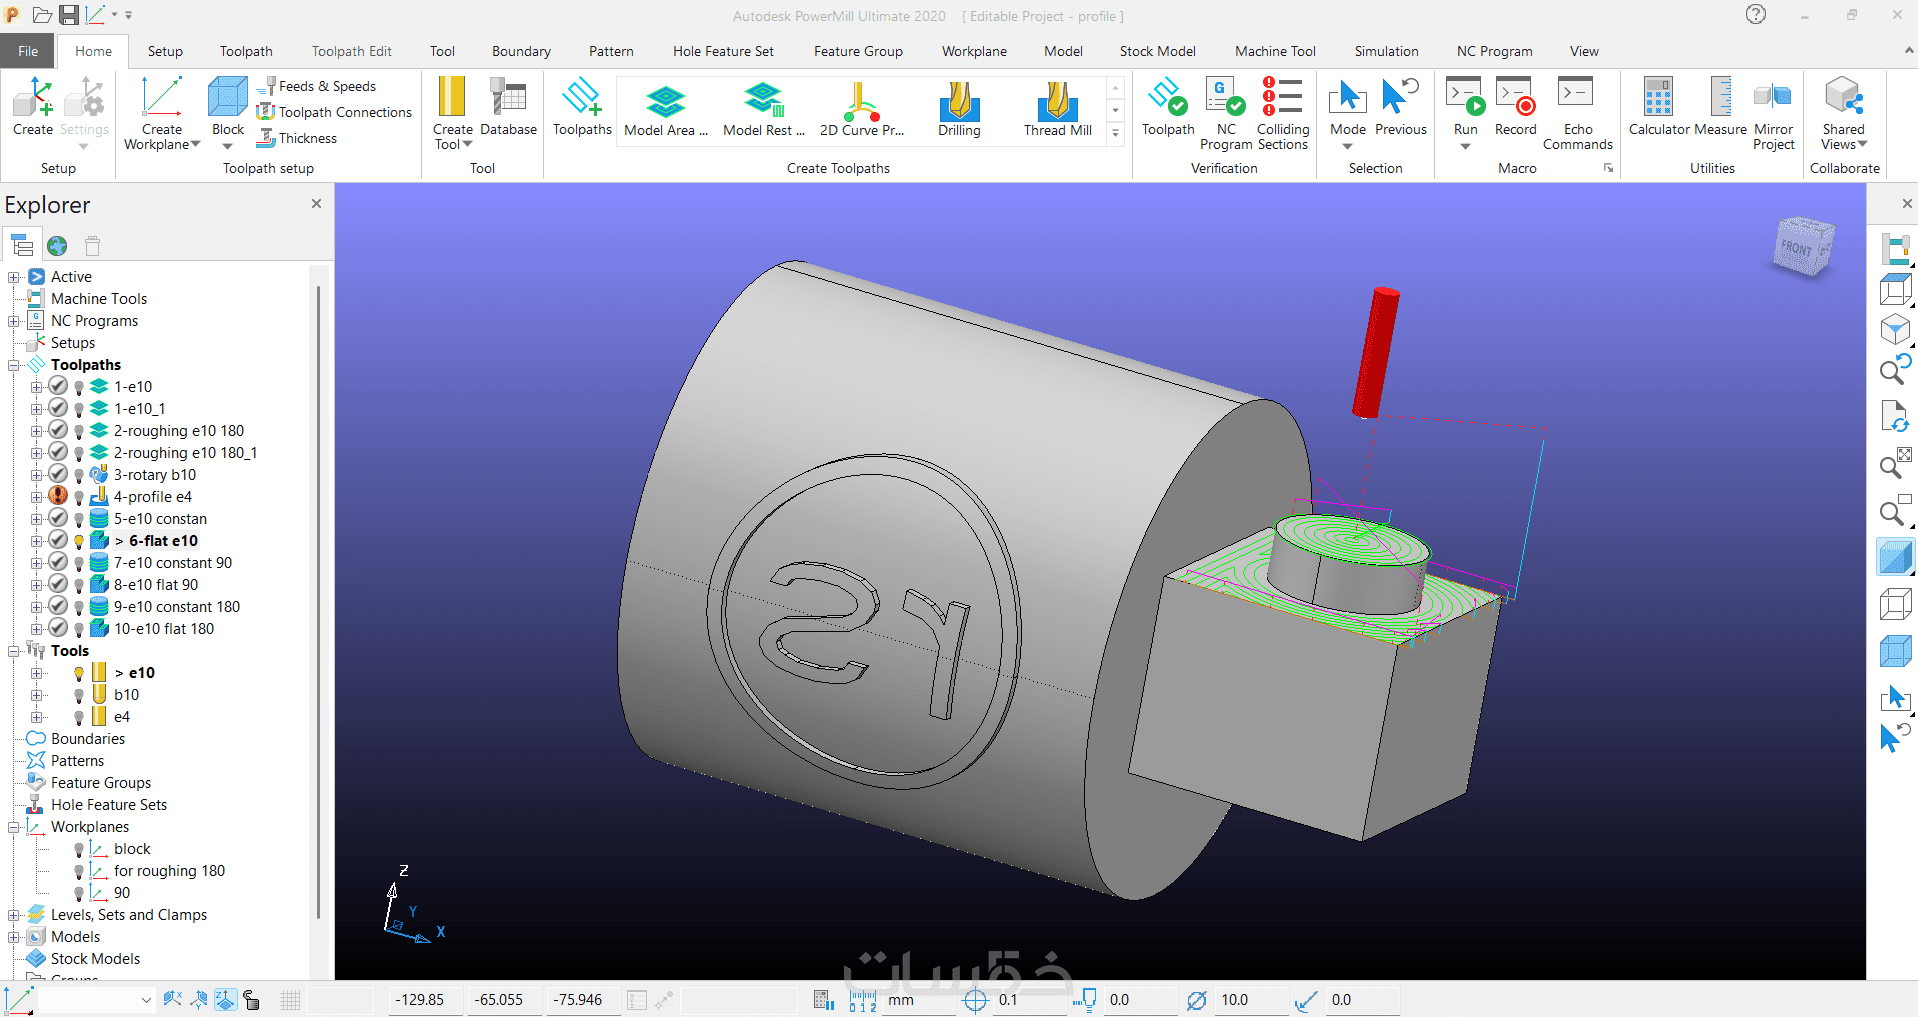
Task: Toggle light bulb for workplane 90
Action: tap(79, 894)
